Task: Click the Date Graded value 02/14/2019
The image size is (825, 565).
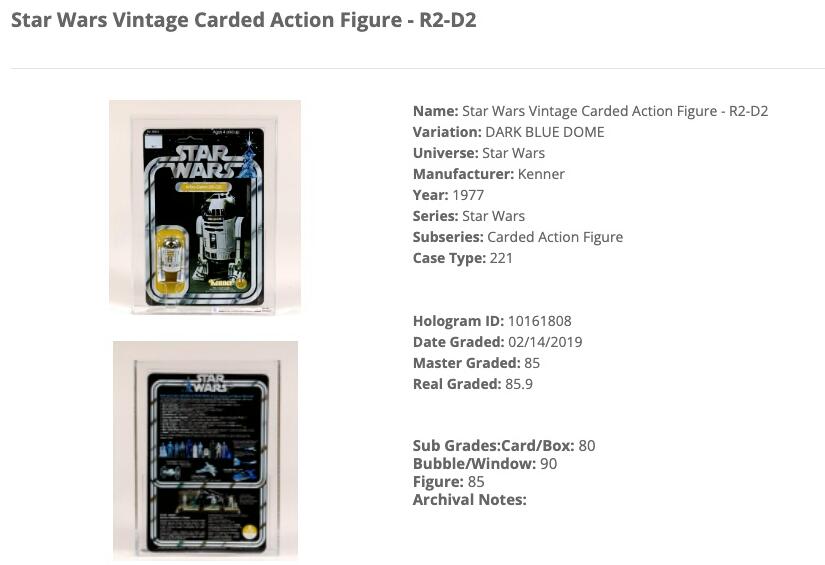Action: 545,342
